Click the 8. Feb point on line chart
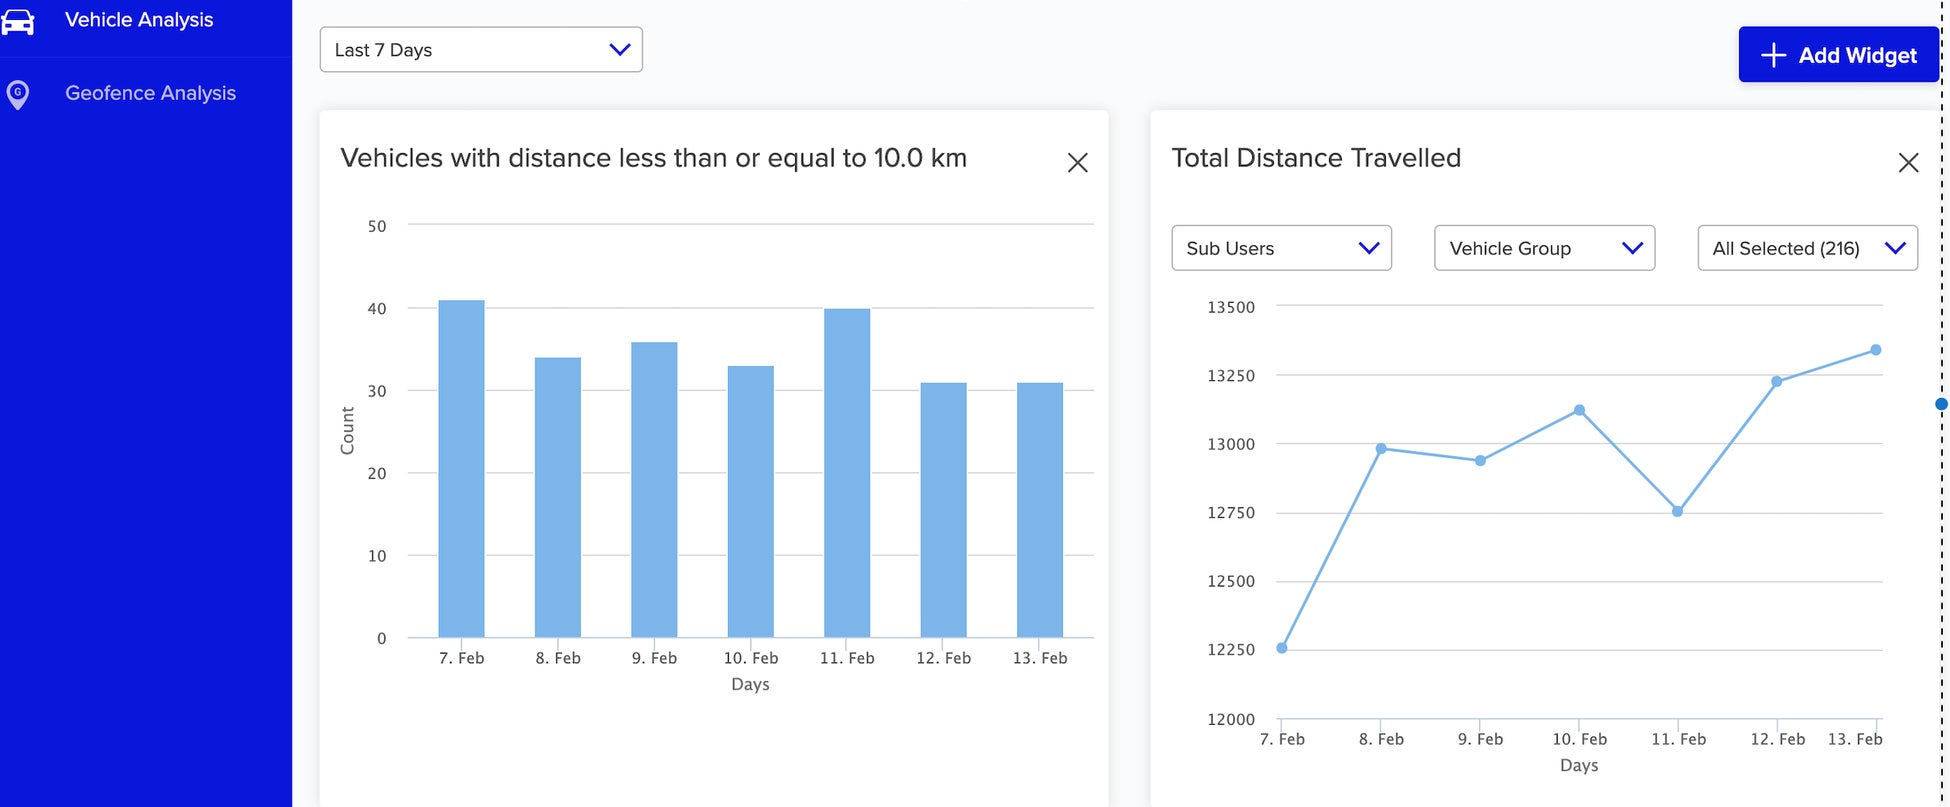Image resolution: width=1950 pixels, height=807 pixels. [1381, 448]
